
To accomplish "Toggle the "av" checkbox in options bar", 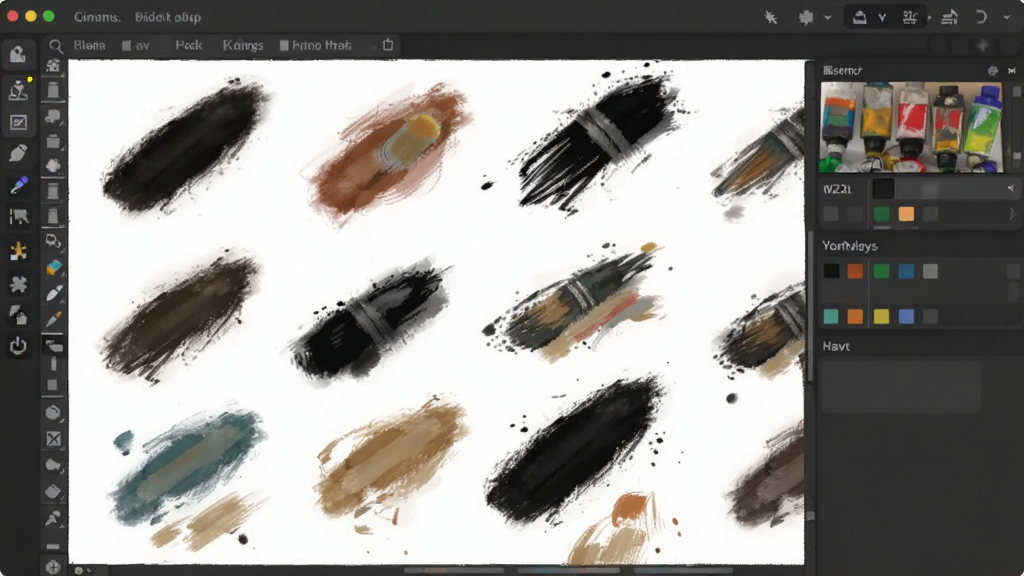I will [126, 46].
